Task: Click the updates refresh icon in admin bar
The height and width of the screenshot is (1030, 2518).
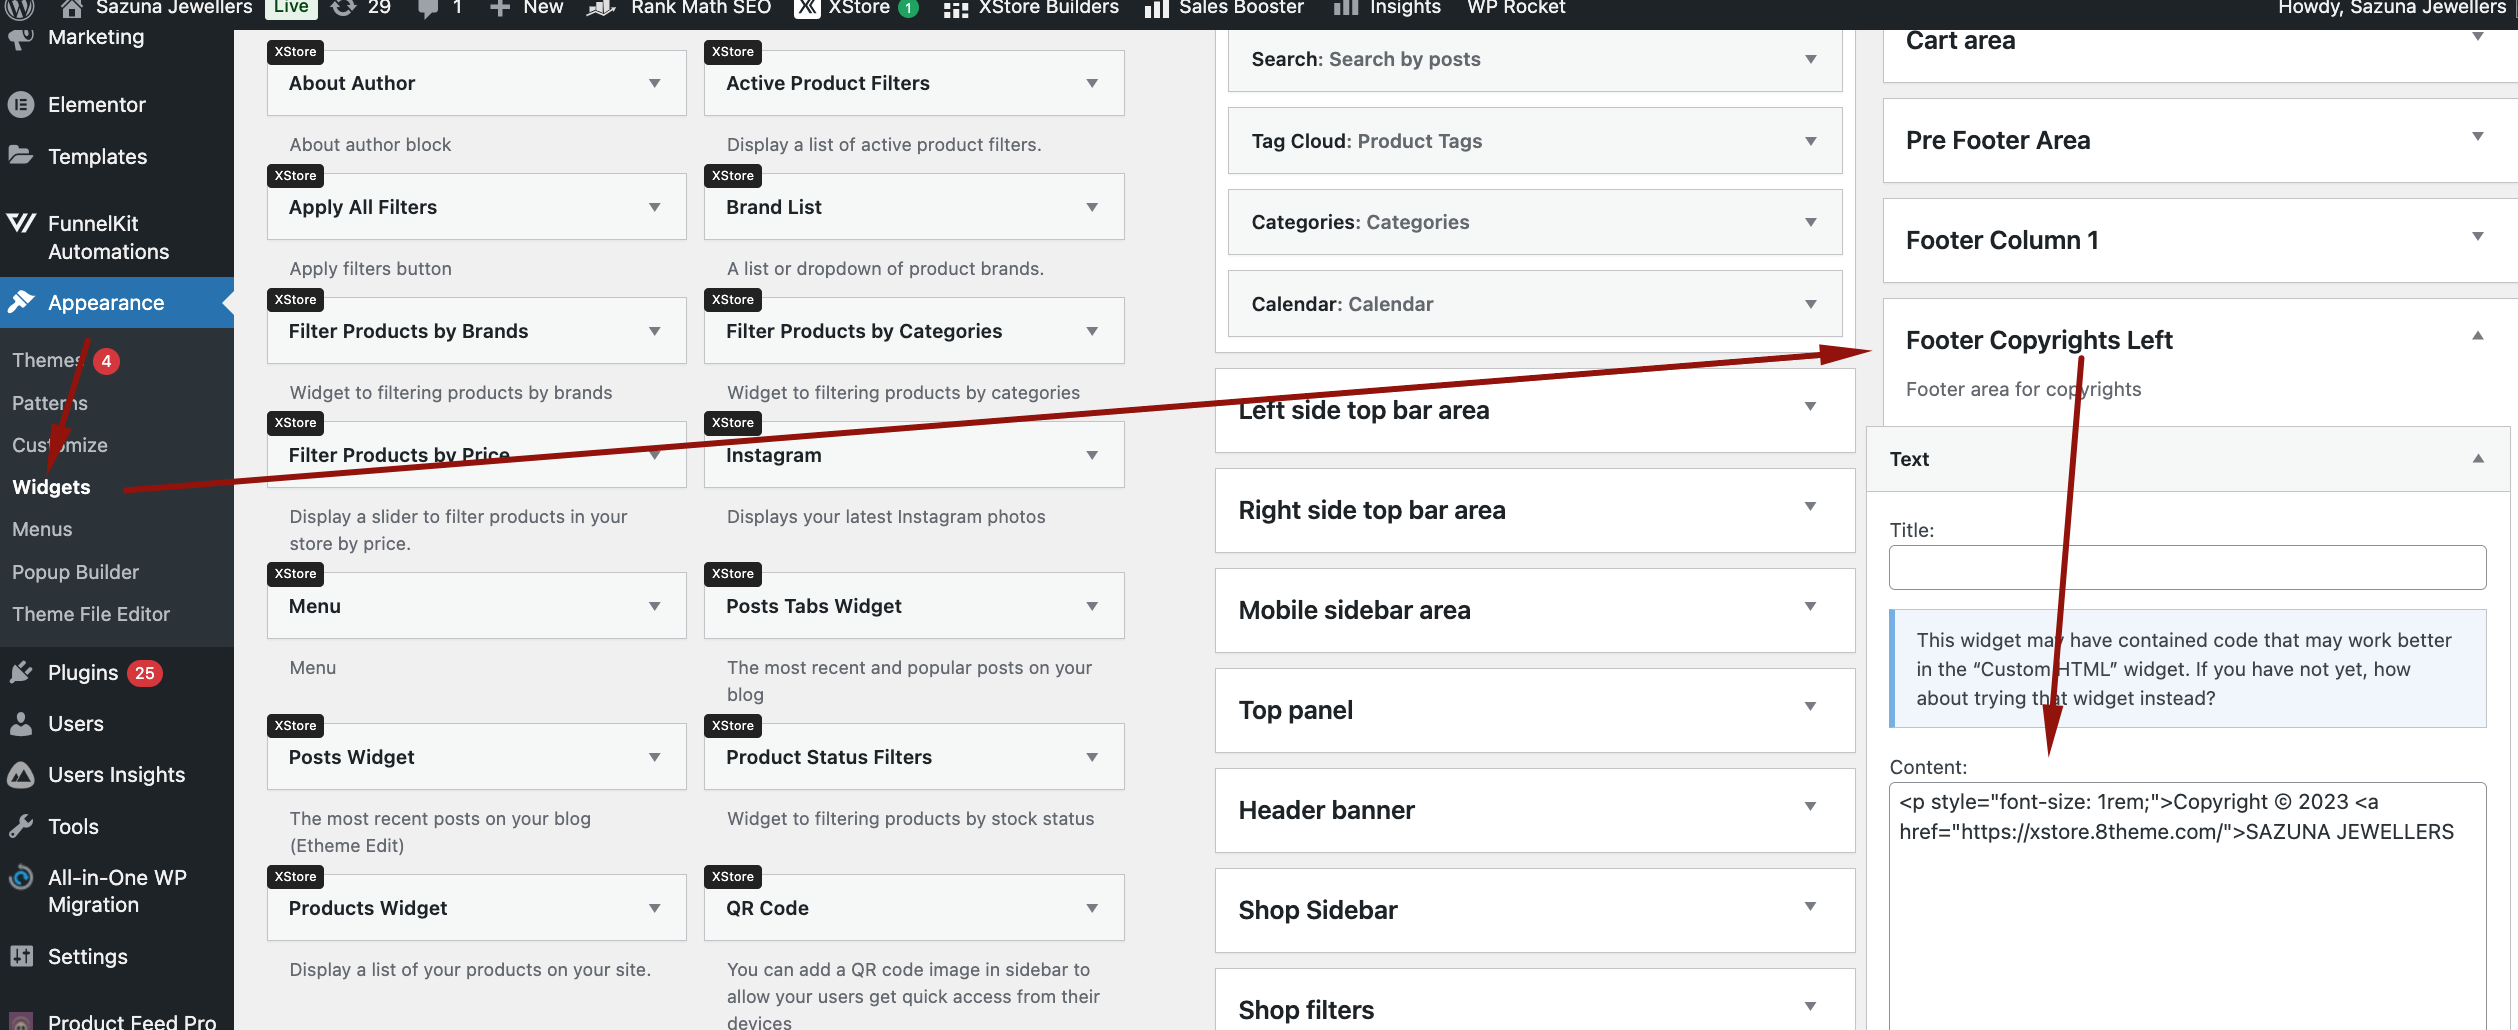Action: pos(343,8)
